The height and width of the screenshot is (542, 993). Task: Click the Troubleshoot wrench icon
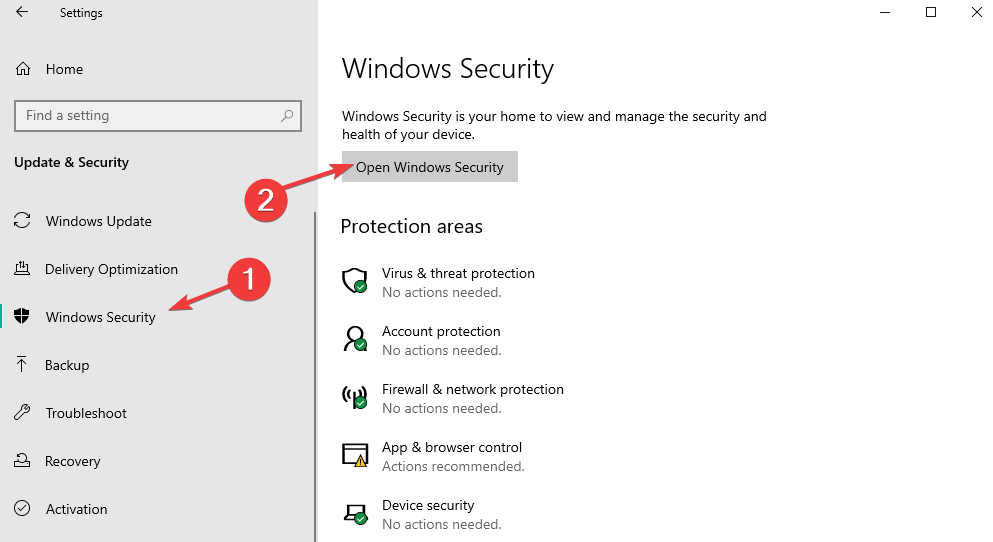22,412
